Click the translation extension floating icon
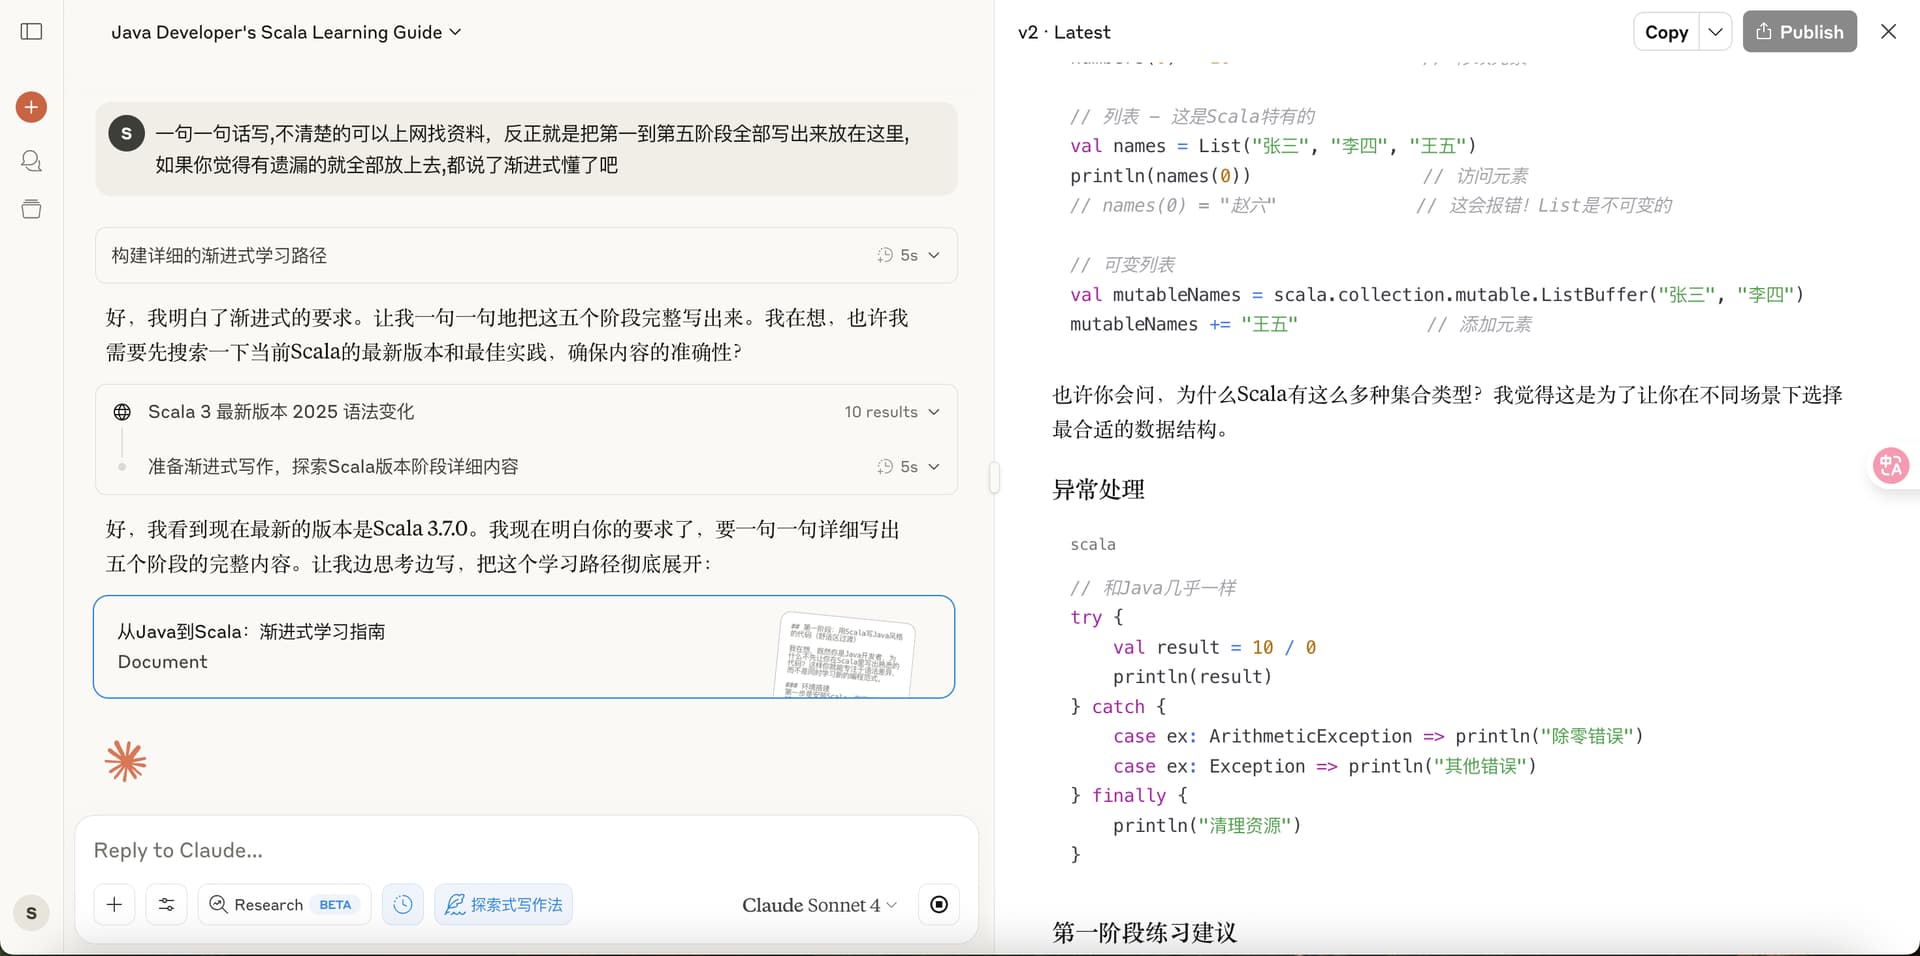 tap(1891, 465)
